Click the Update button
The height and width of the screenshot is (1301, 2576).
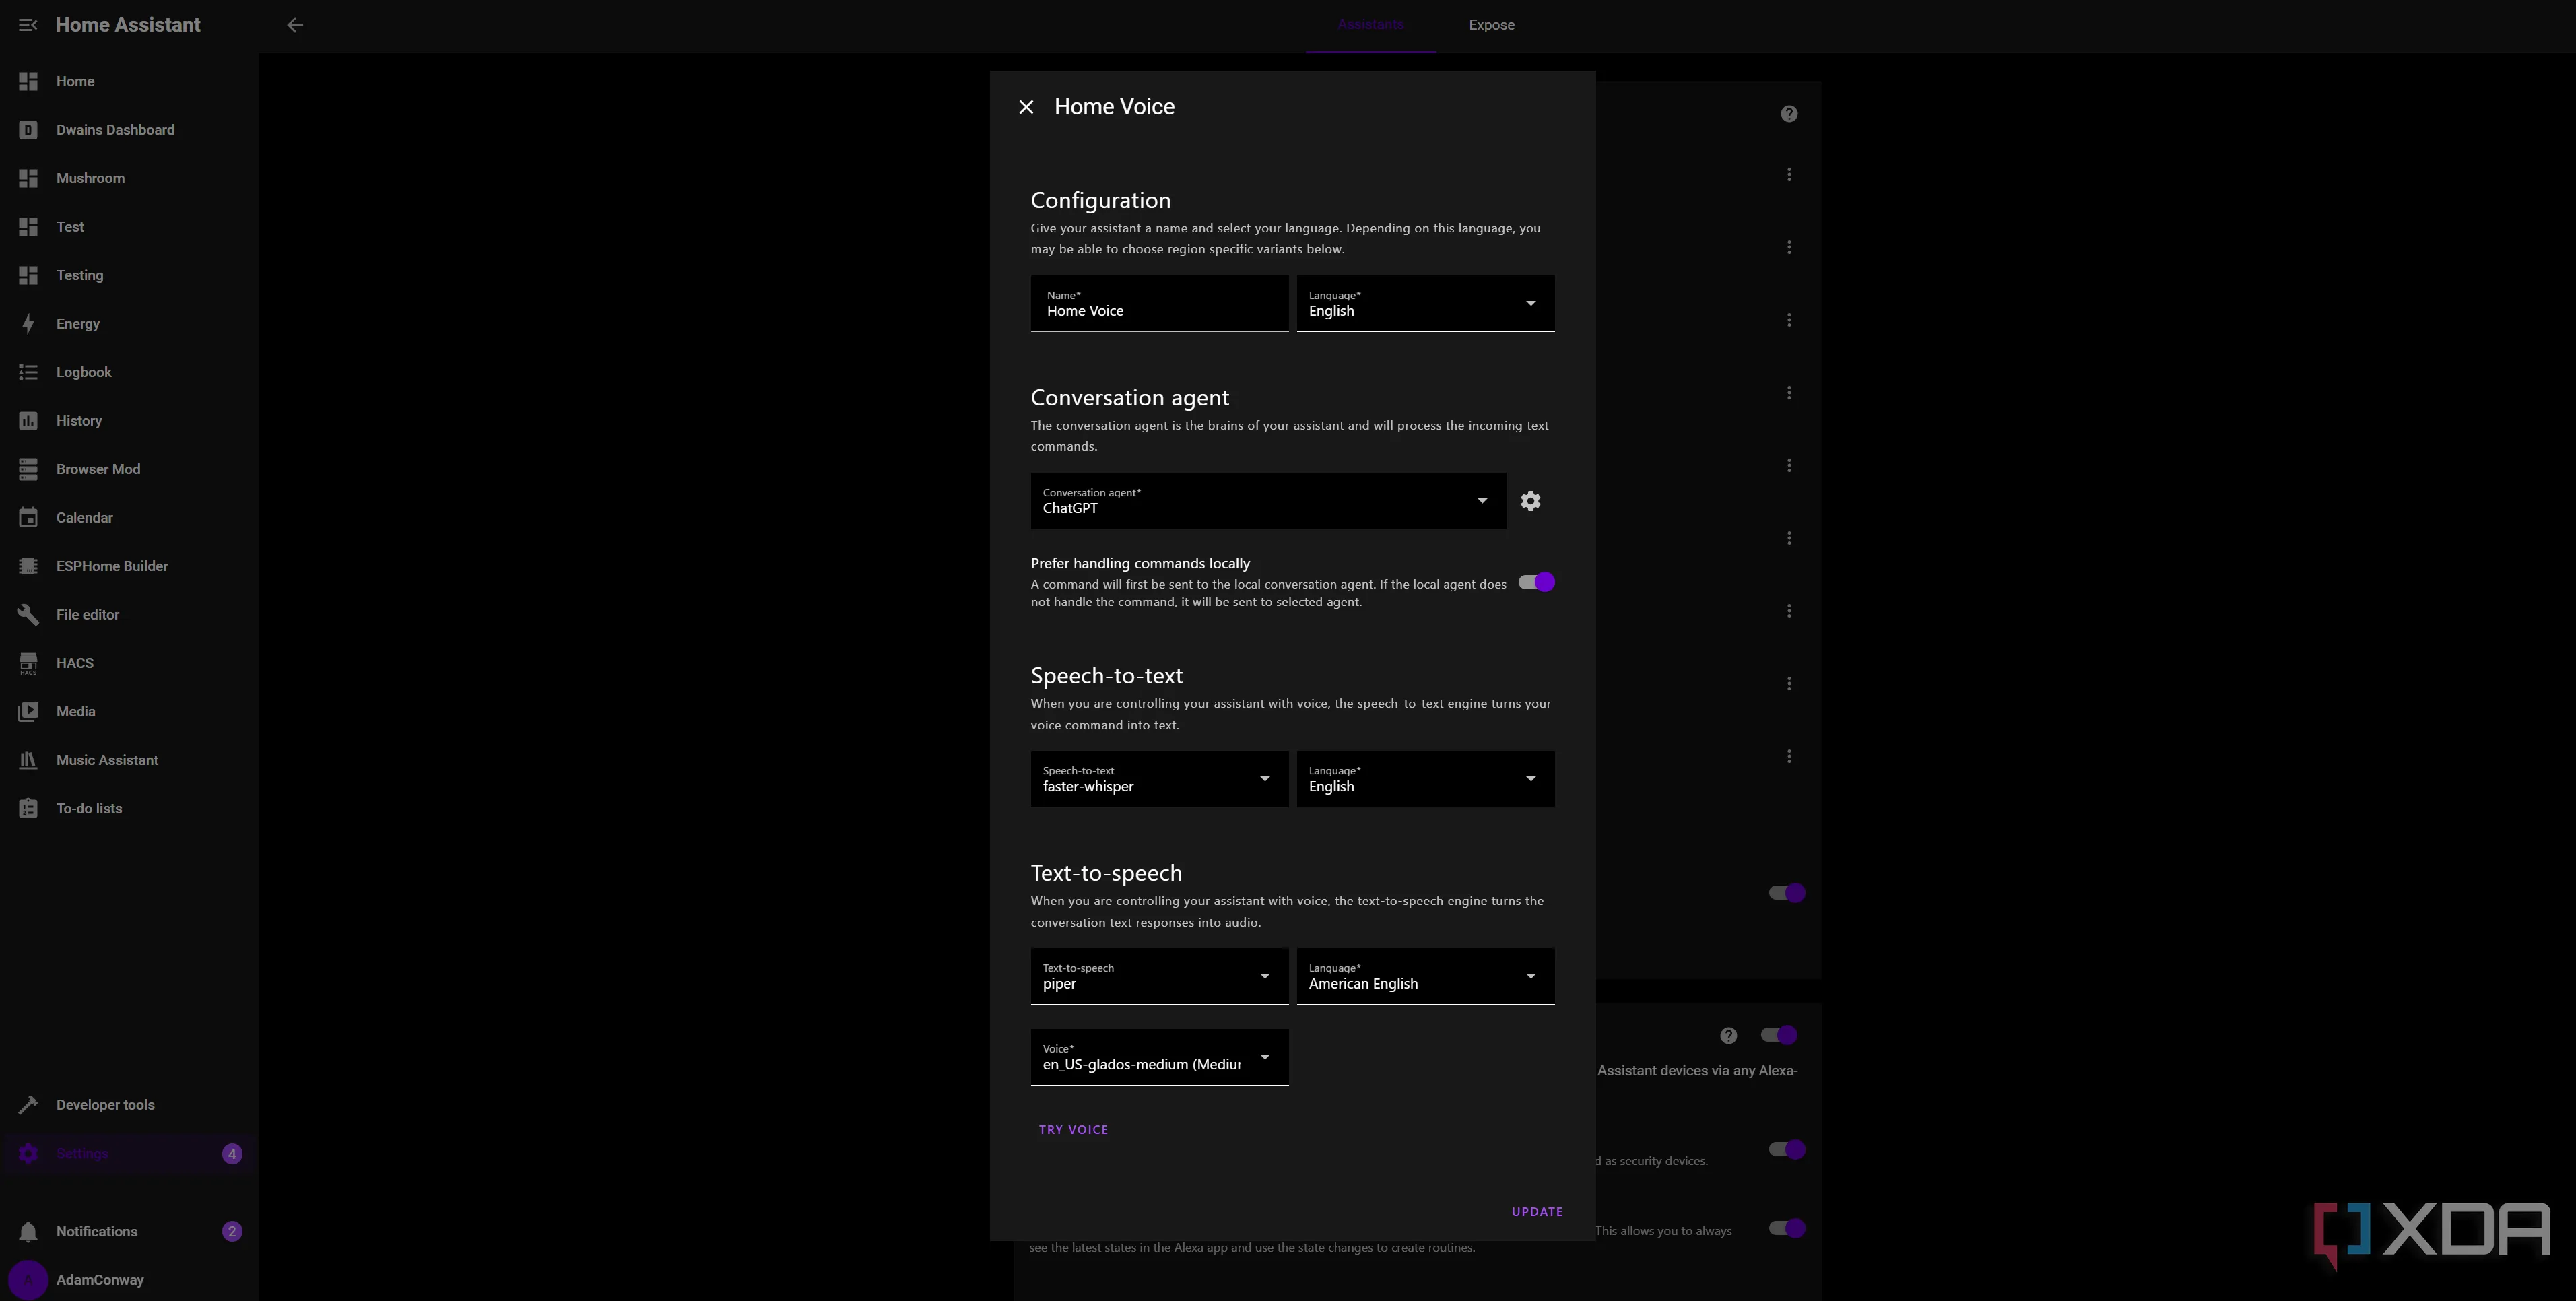1536,1212
